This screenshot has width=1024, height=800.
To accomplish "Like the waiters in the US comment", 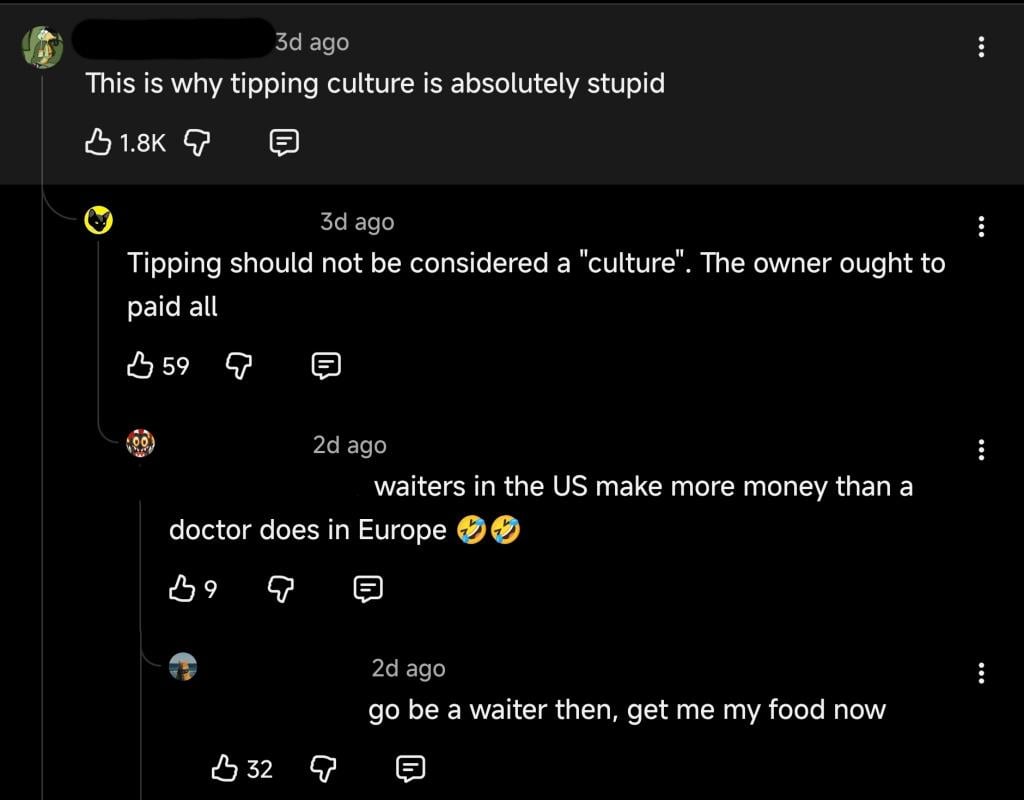I will (x=182, y=588).
